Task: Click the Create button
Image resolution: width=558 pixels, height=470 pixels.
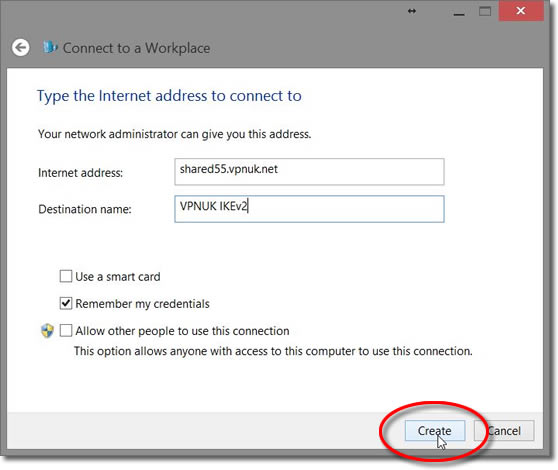Action: tap(435, 431)
